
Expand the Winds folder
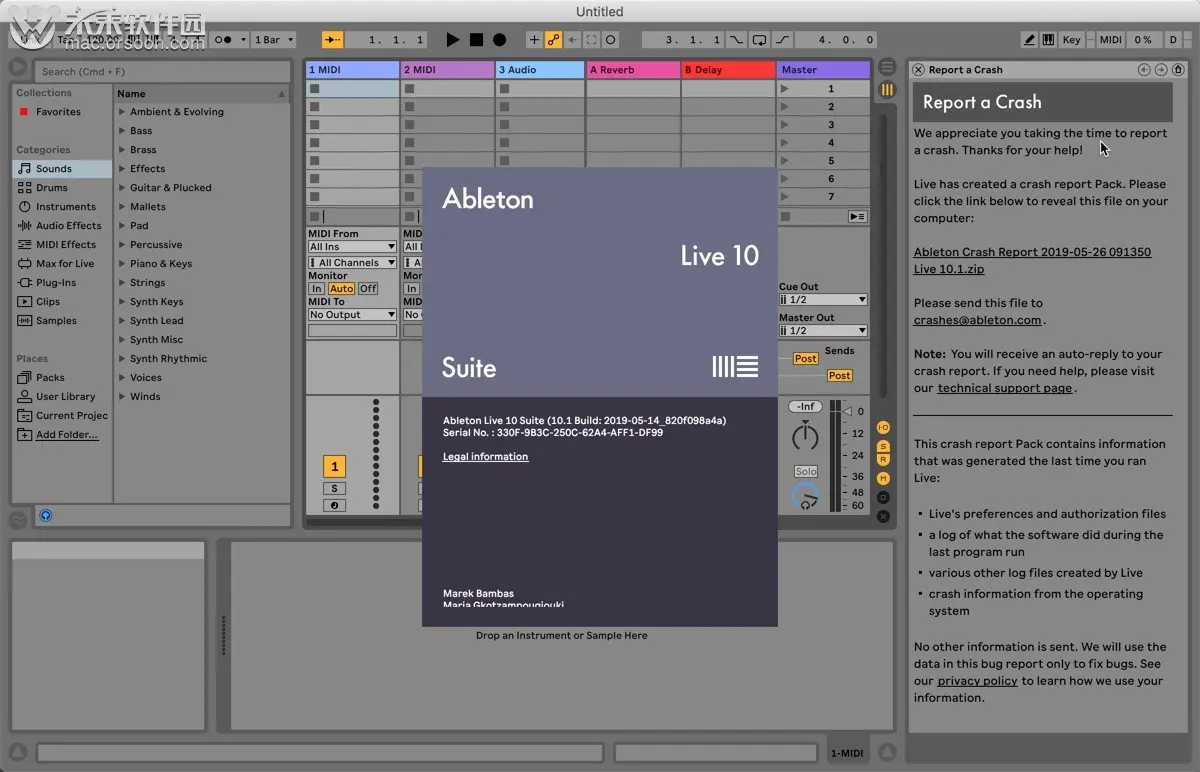click(x=122, y=397)
